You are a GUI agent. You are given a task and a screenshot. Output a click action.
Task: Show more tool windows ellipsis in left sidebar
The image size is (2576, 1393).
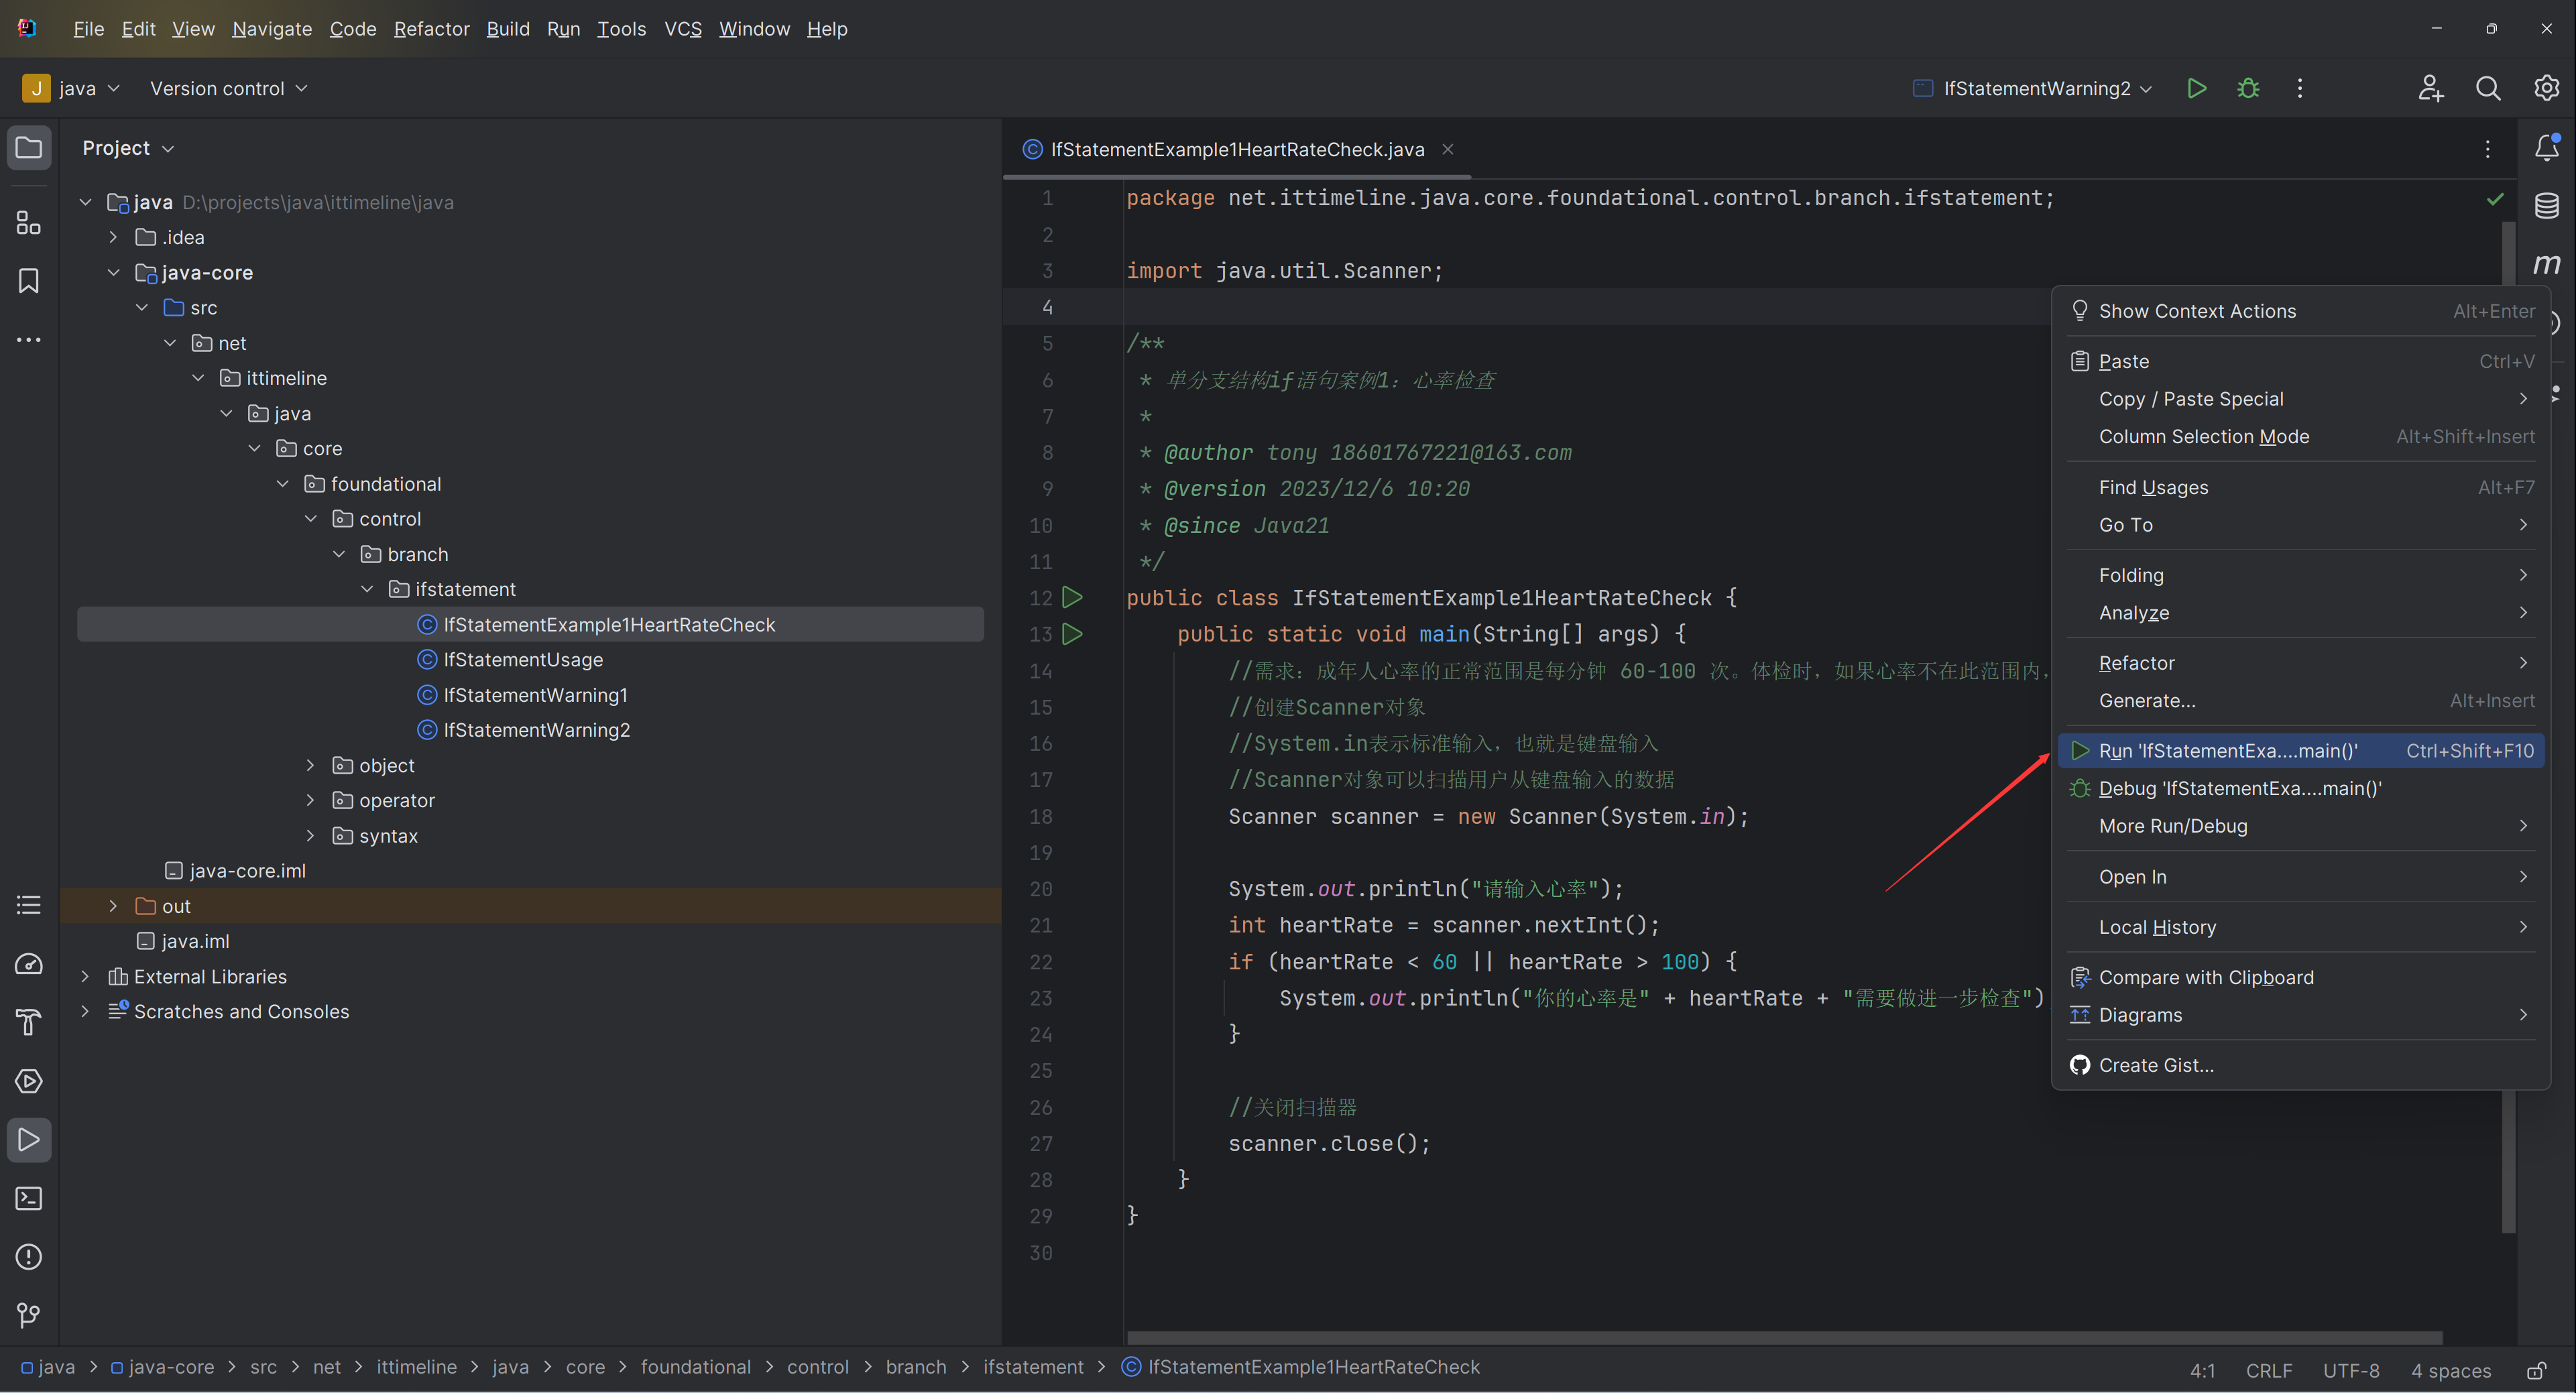click(29, 340)
